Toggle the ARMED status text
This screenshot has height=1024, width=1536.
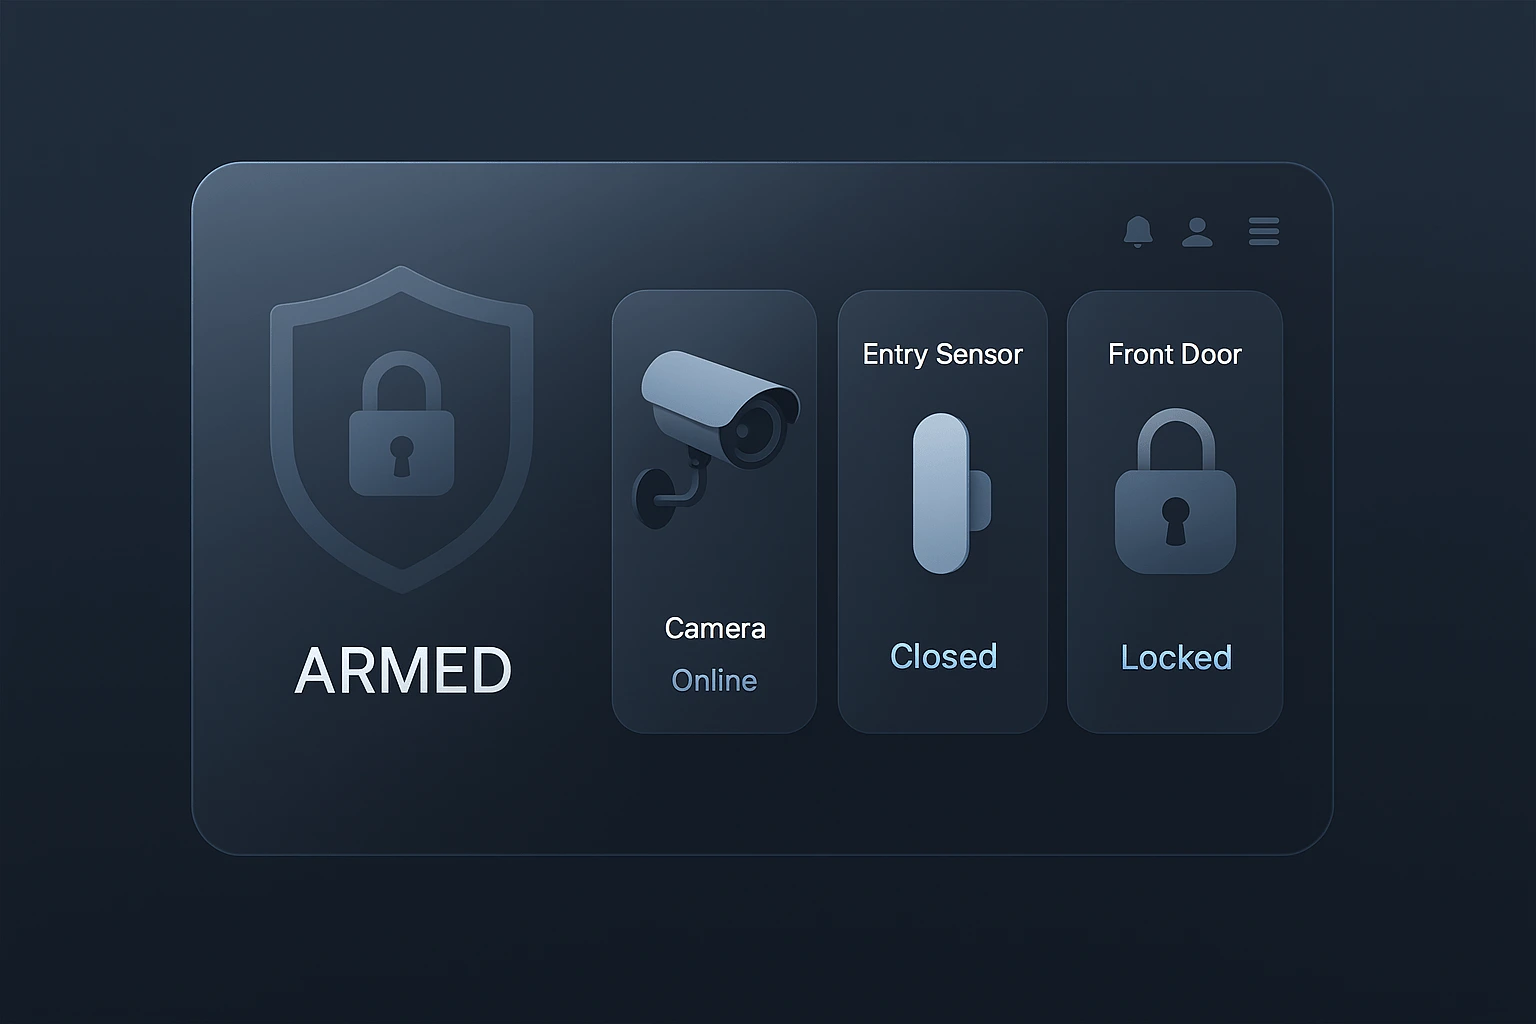pyautogui.click(x=403, y=670)
